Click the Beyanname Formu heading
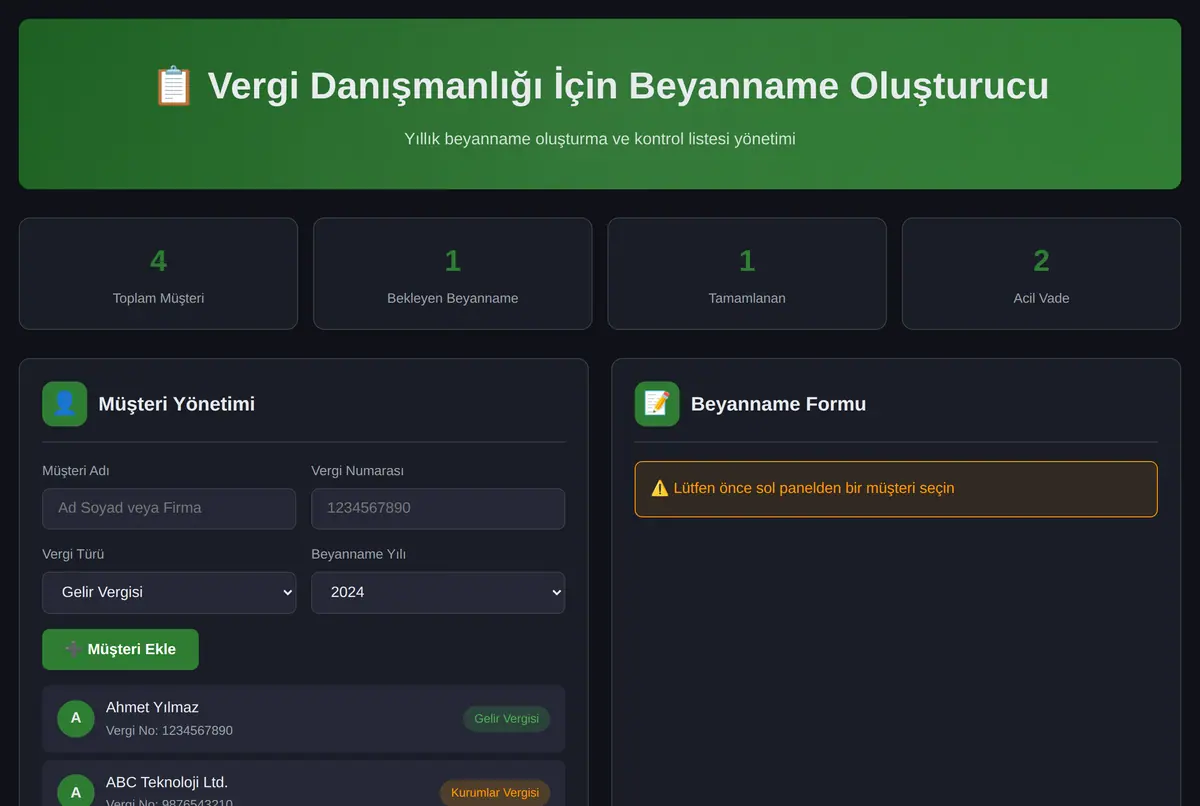The width and height of the screenshot is (1200, 806). (779, 404)
